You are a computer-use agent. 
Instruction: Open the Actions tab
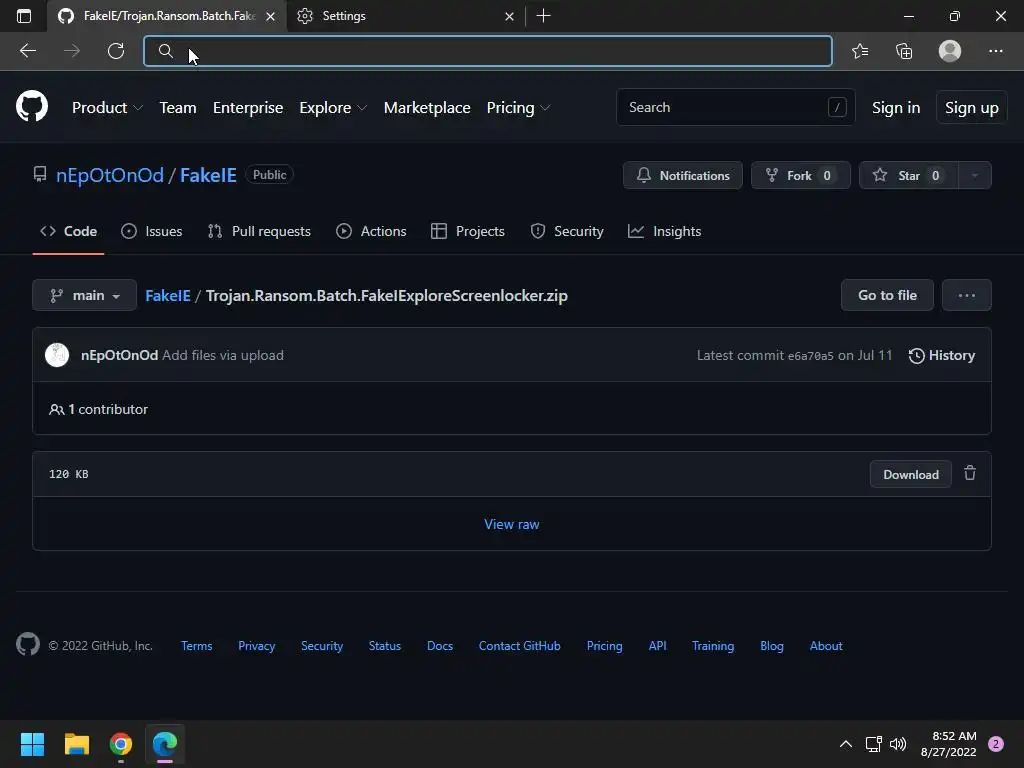point(371,231)
